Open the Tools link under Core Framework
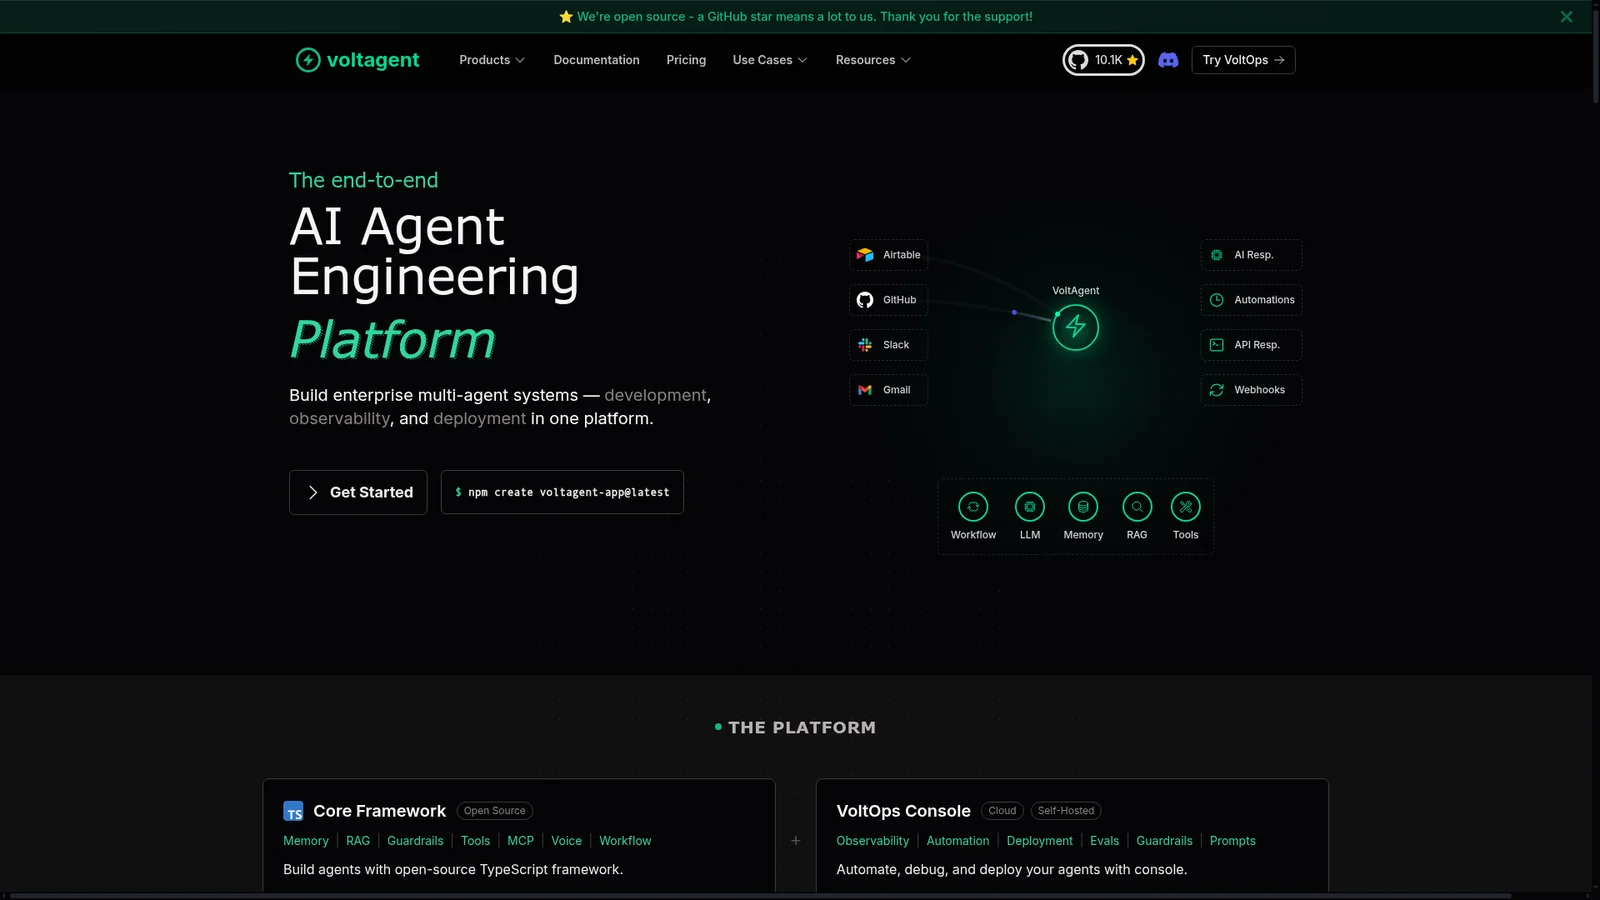 pyautogui.click(x=475, y=841)
